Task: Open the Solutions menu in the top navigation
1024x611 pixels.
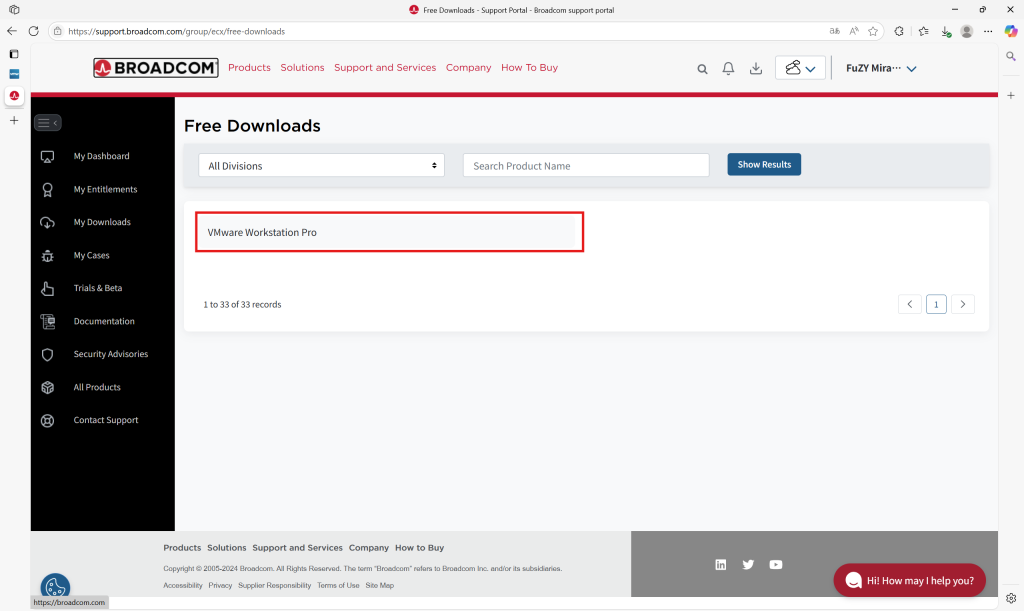Action: tap(302, 67)
